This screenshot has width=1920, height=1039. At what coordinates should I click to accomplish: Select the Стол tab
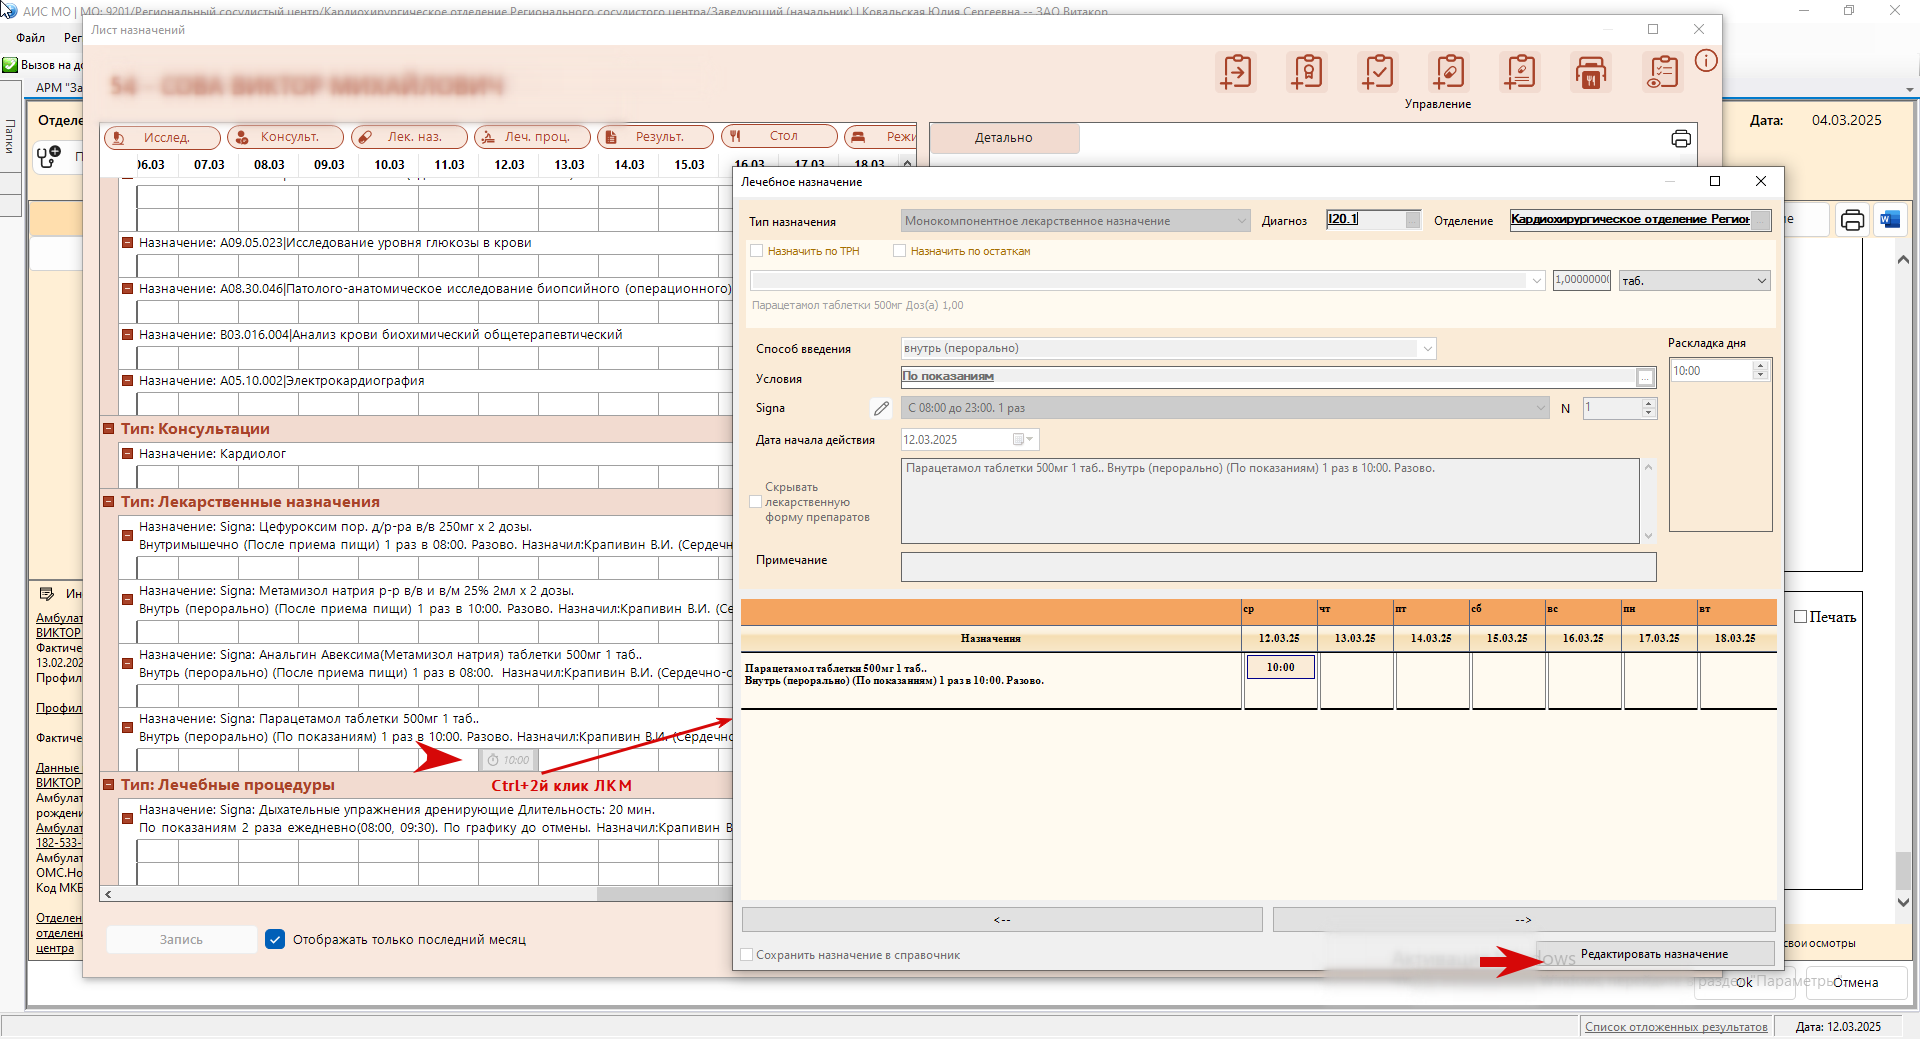pyautogui.click(x=779, y=136)
